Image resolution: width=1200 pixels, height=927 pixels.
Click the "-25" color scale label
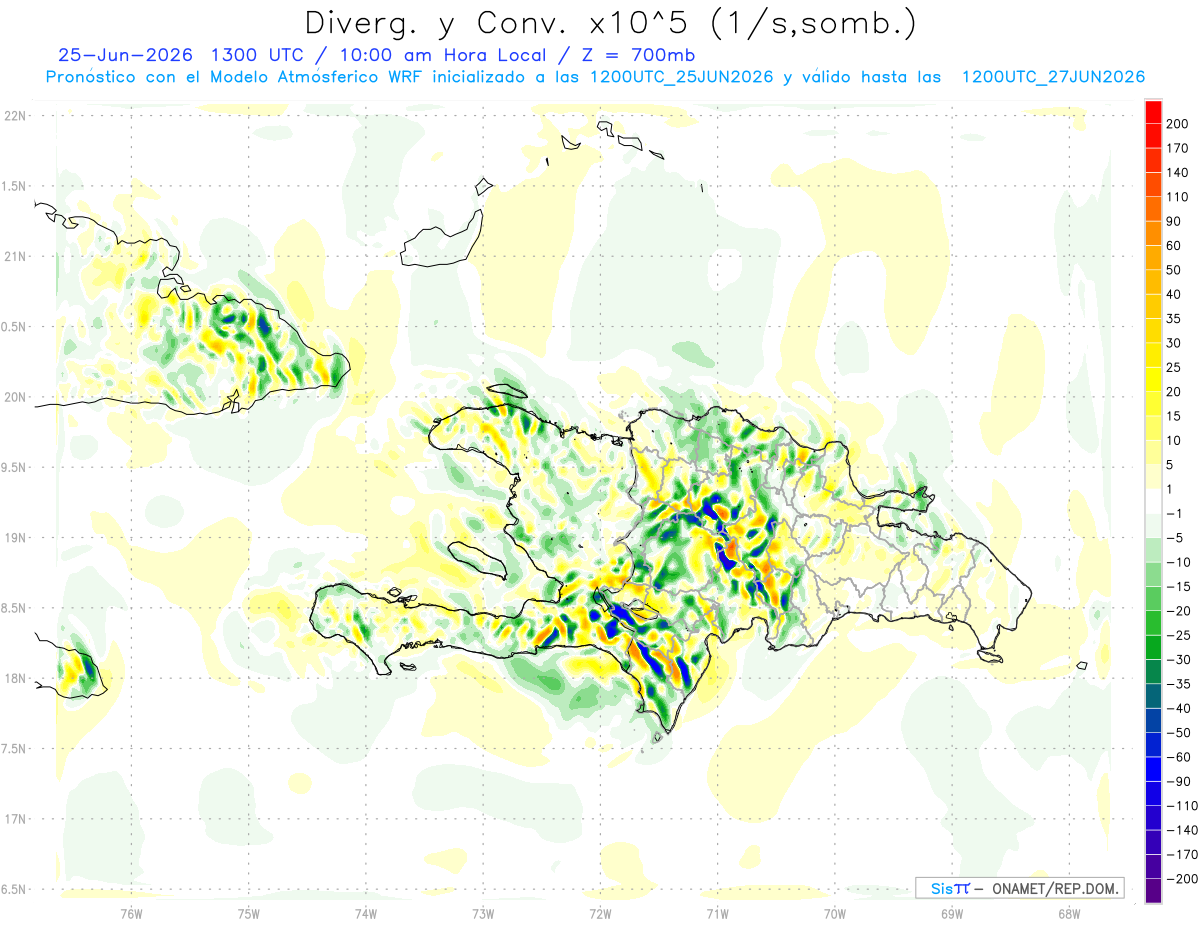point(1181,635)
